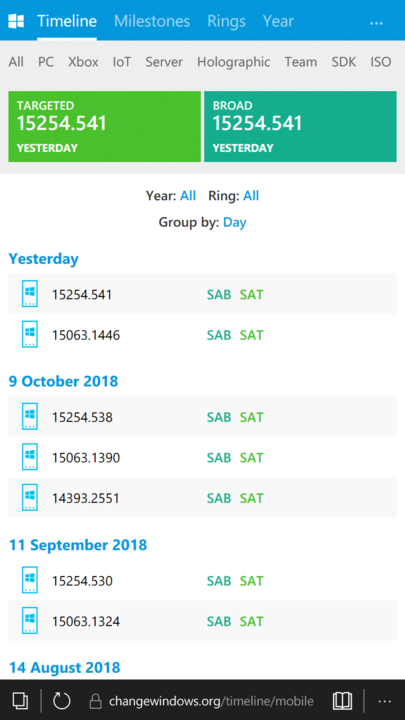Open the three-dot menu in the blue header
Screen dimensions: 405x720
376,23
